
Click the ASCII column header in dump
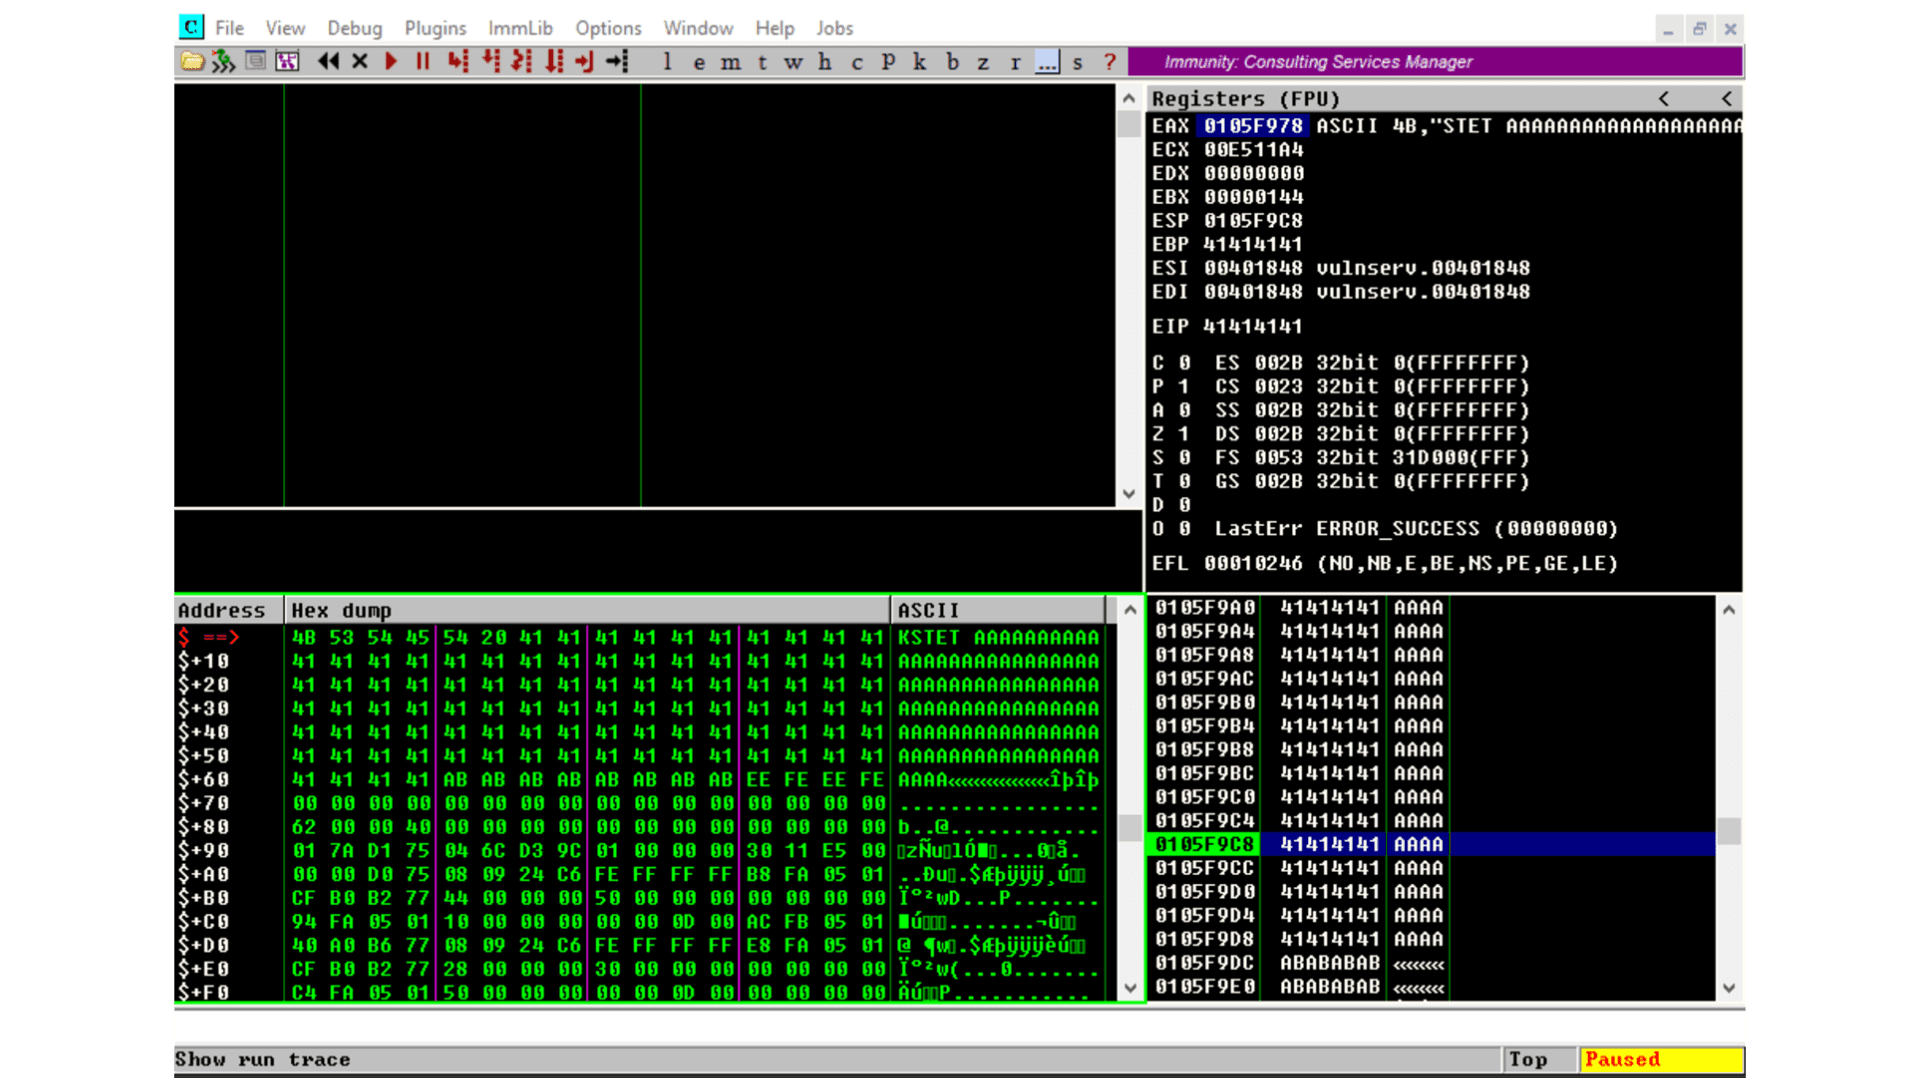(998, 610)
